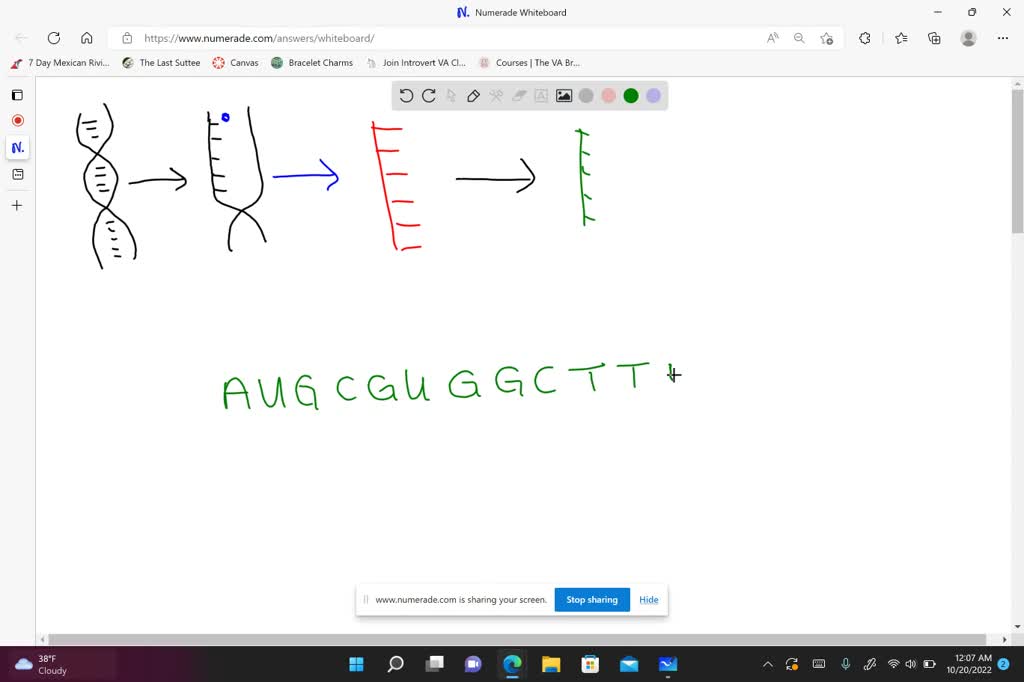Open the browser settings menu via three dots

(x=1003, y=37)
